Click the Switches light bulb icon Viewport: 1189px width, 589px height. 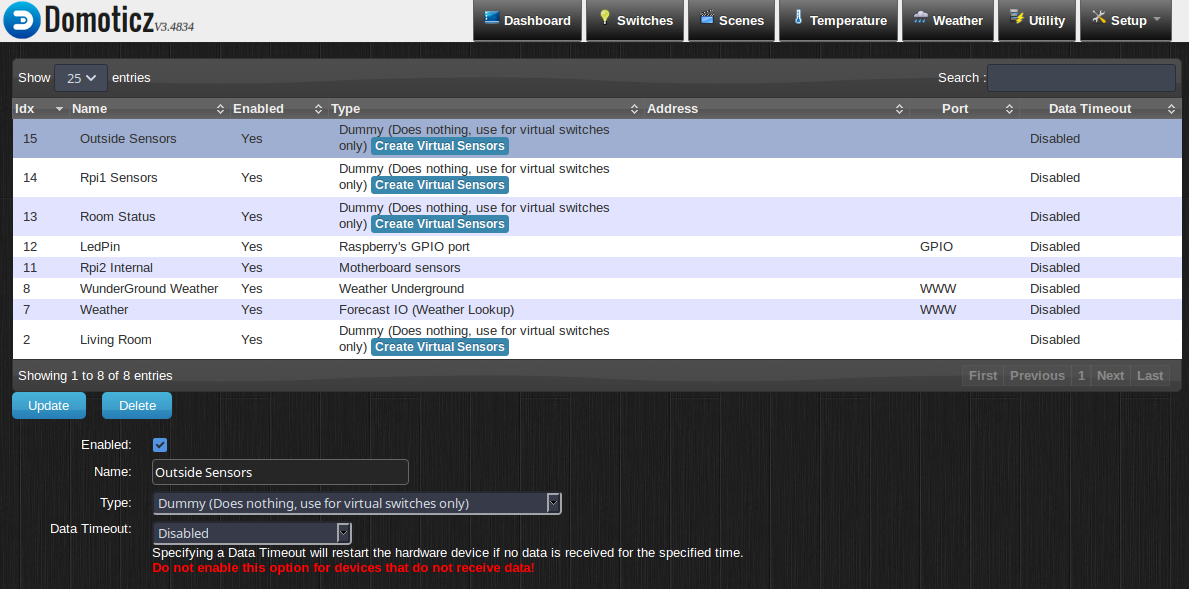click(604, 17)
